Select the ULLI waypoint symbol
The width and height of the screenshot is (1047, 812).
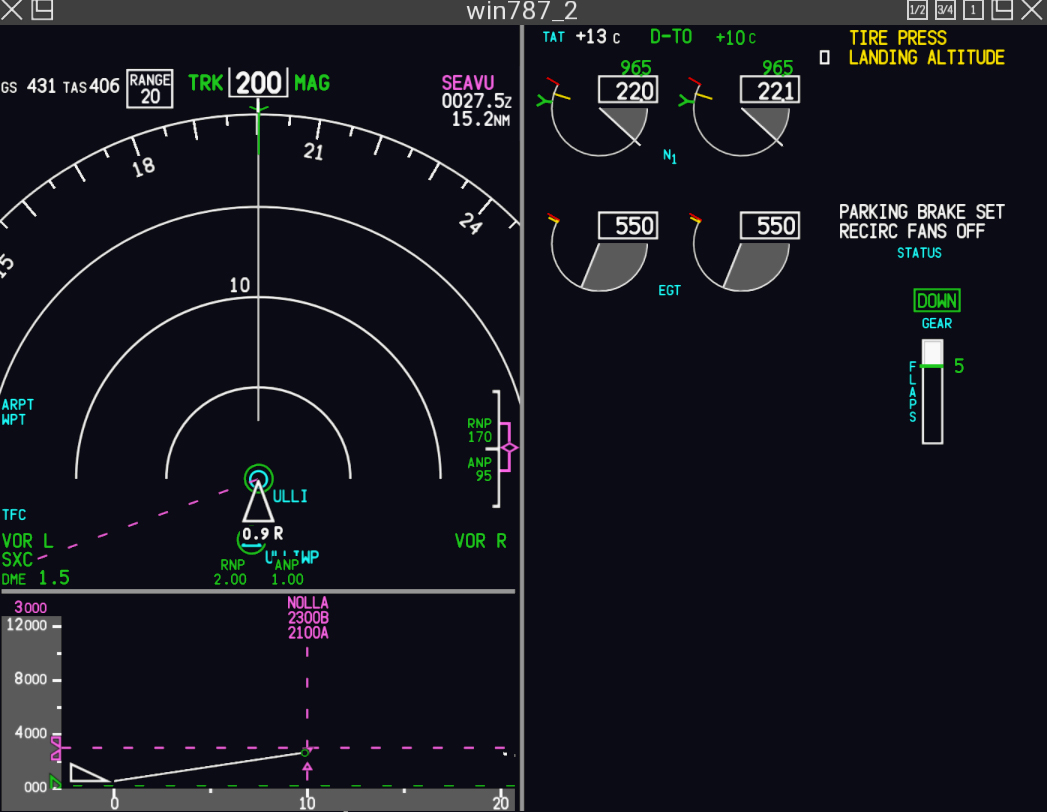(258, 480)
